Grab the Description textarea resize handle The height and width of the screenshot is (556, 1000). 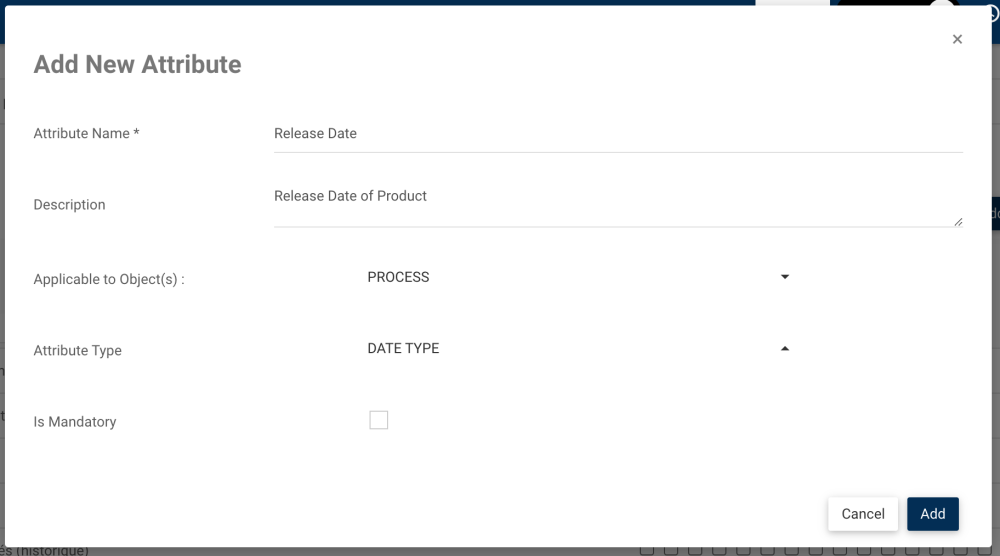[x=957, y=221]
